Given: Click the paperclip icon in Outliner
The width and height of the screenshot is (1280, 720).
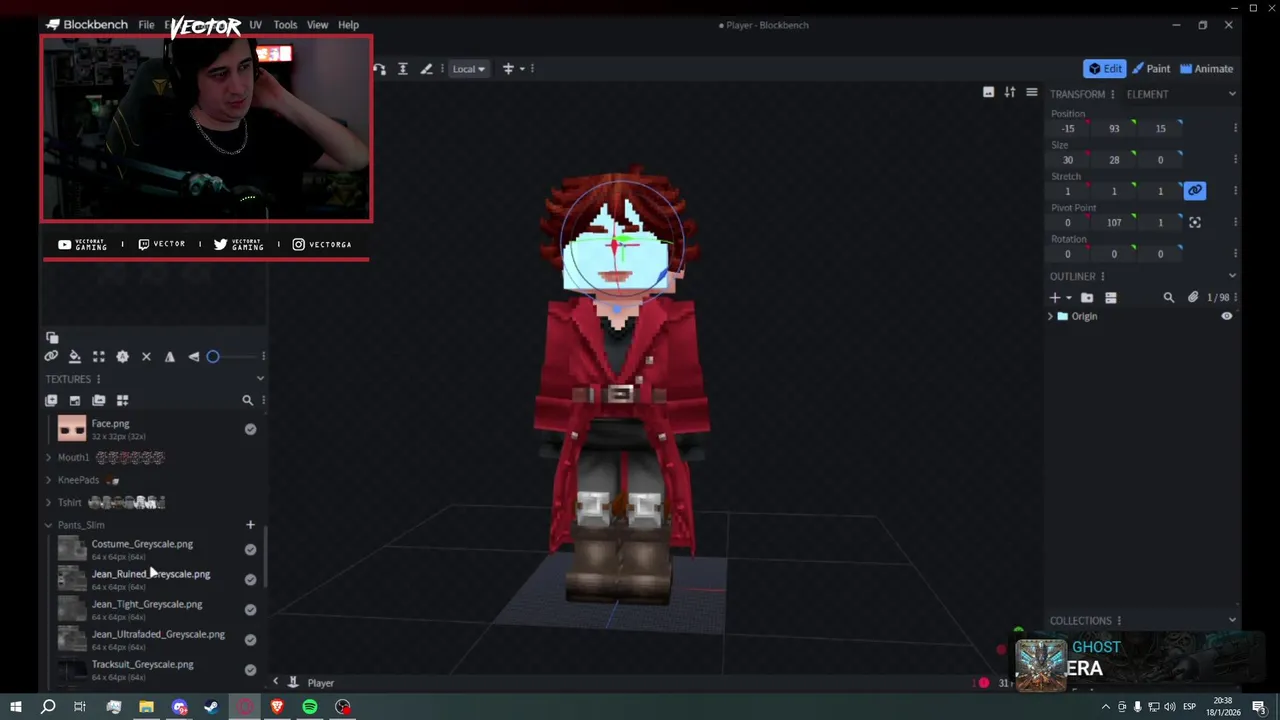Looking at the screenshot, I should point(1193,298).
